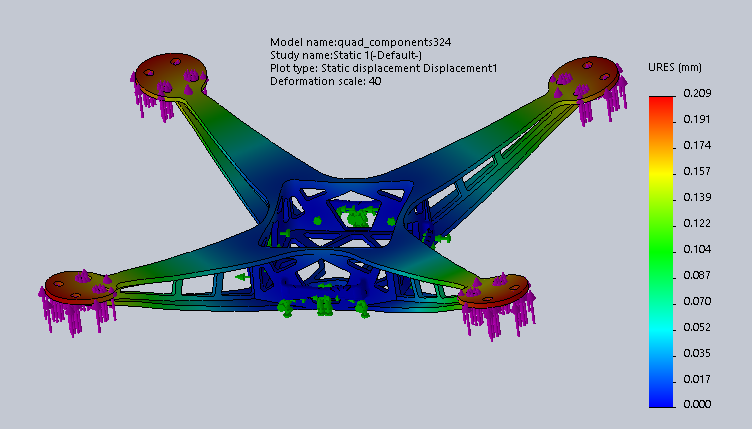Click the 0.157 legend label
752x429 pixels.
(697, 171)
